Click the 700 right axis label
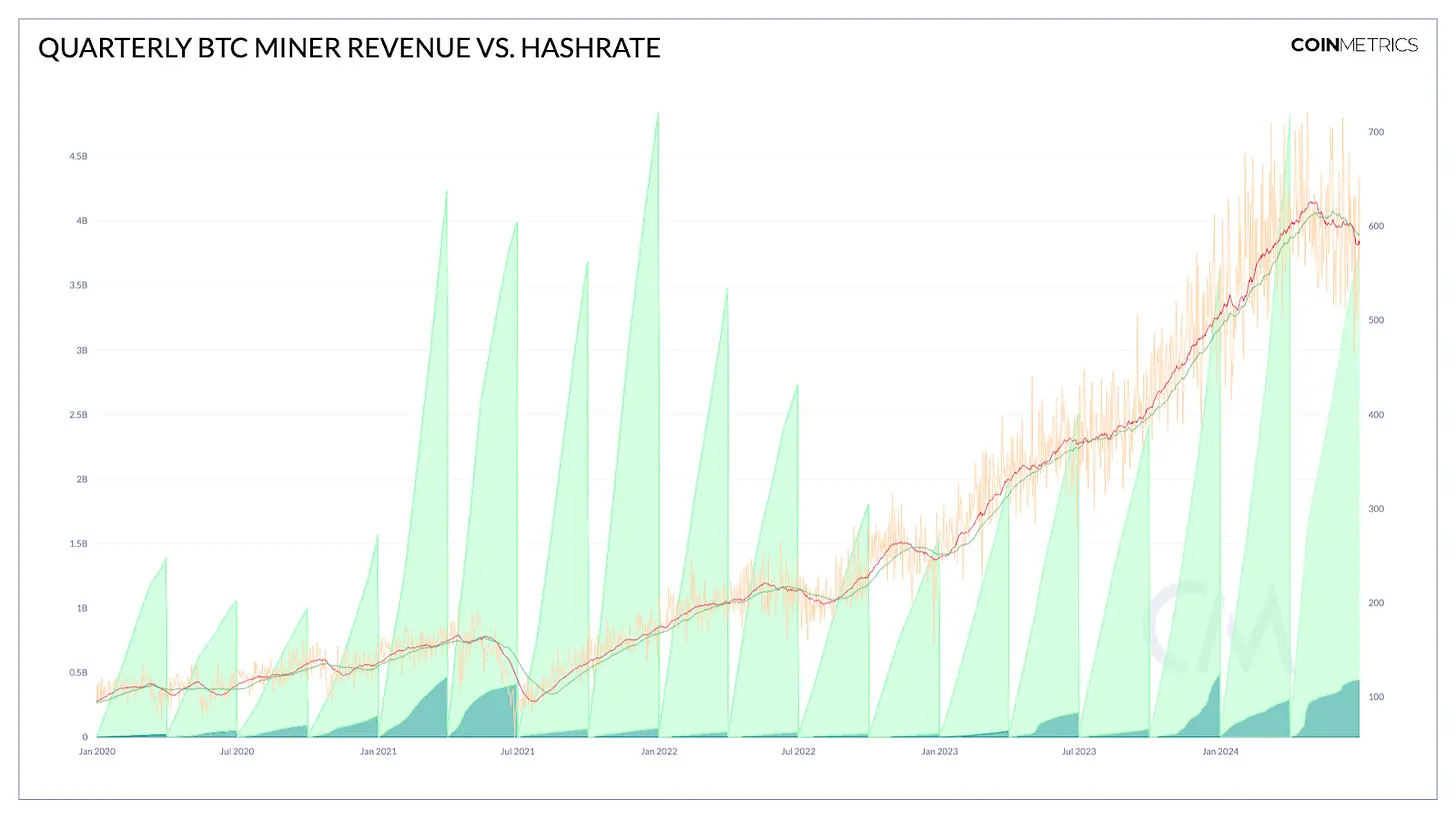 (x=1376, y=132)
